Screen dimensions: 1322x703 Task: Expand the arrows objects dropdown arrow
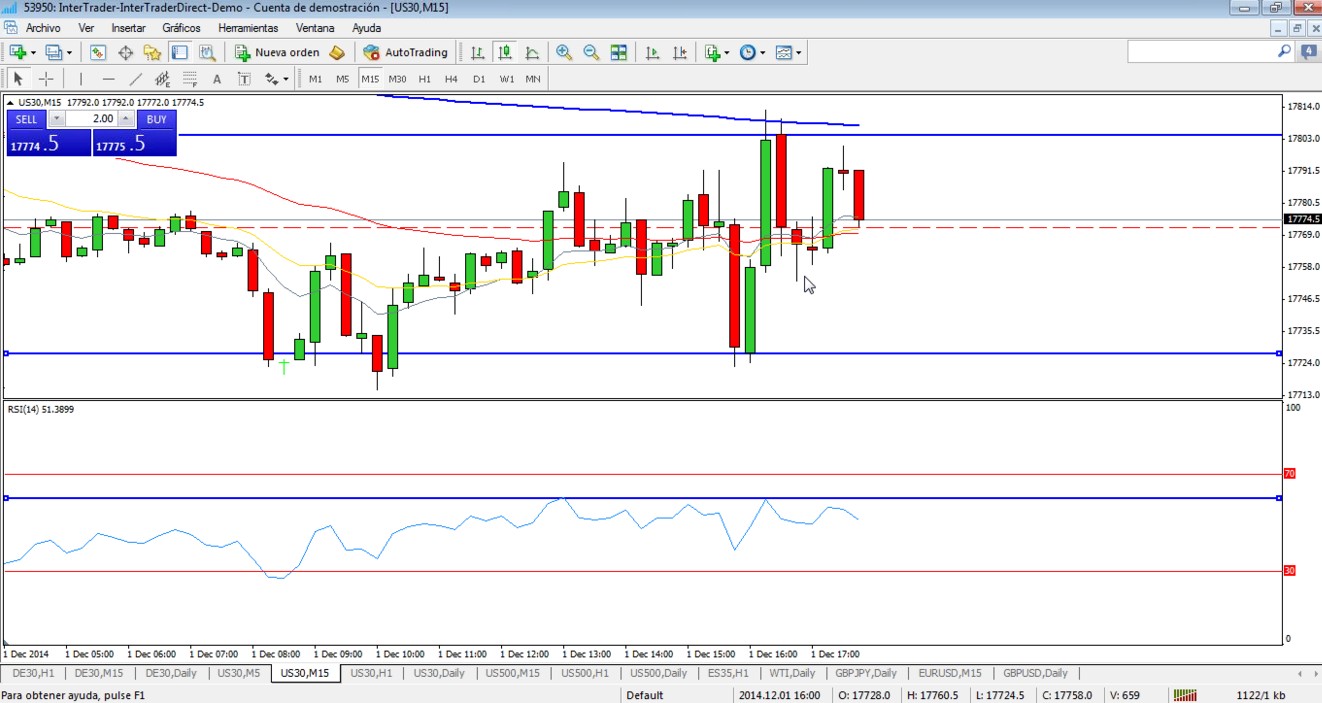tap(286, 79)
